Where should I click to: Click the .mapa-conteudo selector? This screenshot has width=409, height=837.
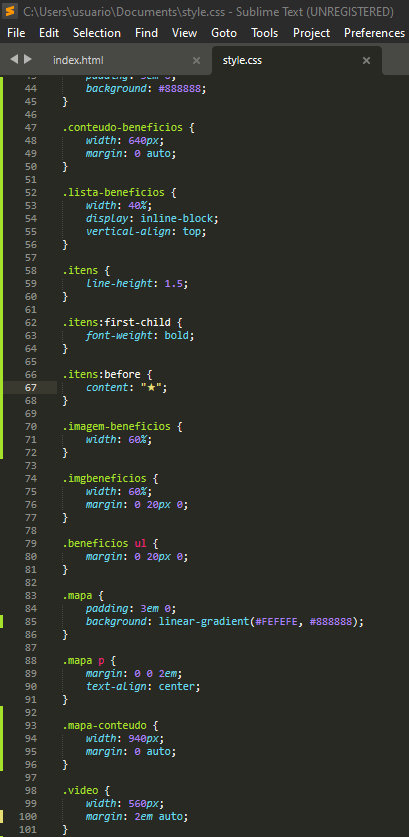[103, 726]
